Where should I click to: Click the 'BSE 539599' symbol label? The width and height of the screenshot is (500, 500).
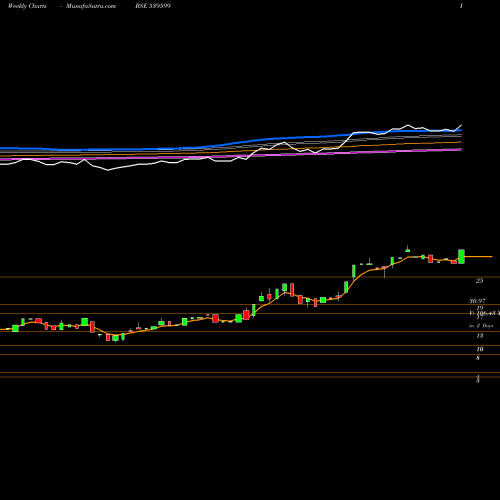tap(153, 6)
